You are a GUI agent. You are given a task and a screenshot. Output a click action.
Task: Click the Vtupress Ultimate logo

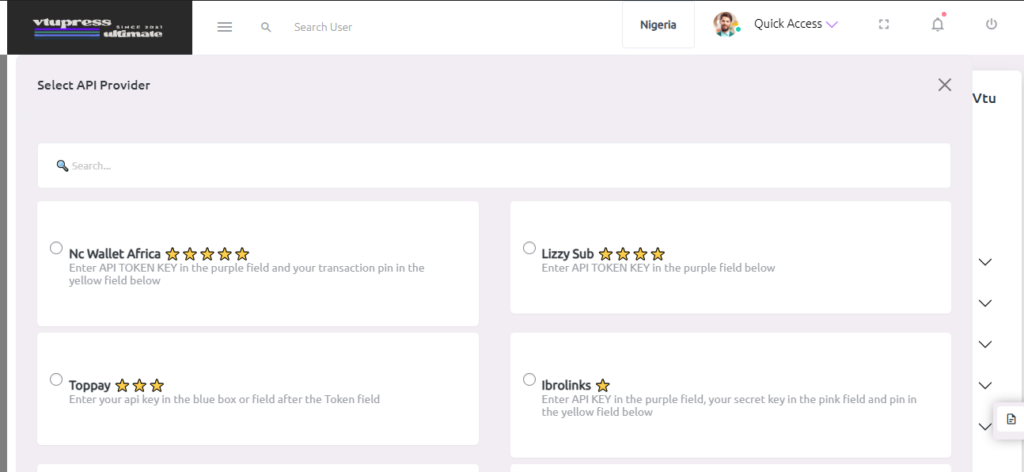97,27
